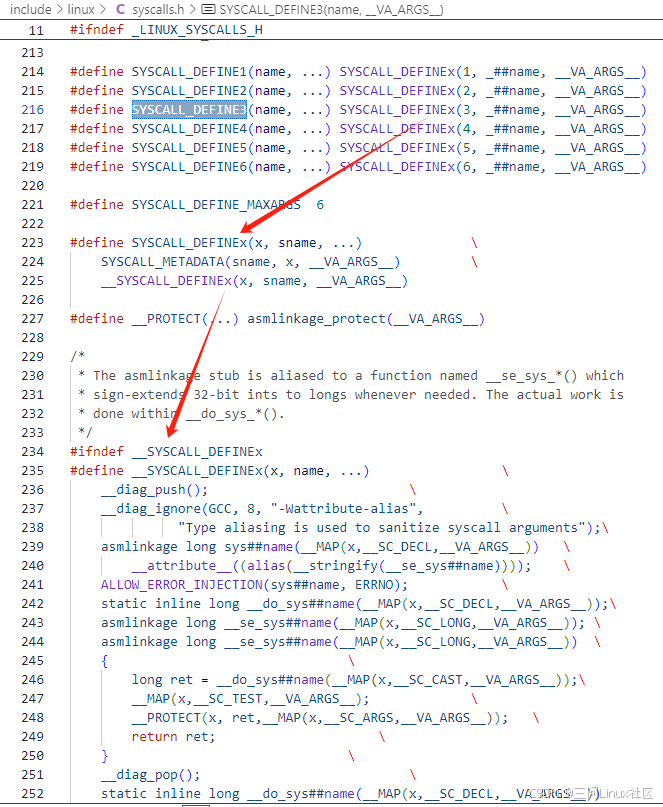Select the syscalls.h breadcrumb file
This screenshot has width=663, height=807.
click(158, 9)
